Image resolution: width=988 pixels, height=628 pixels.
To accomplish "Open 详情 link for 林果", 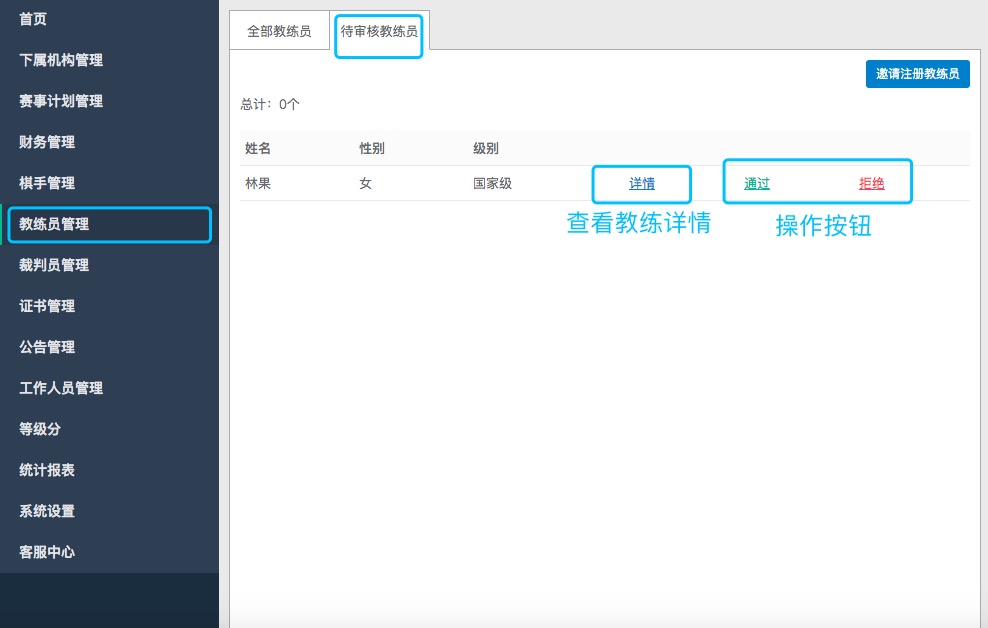I will (x=642, y=183).
